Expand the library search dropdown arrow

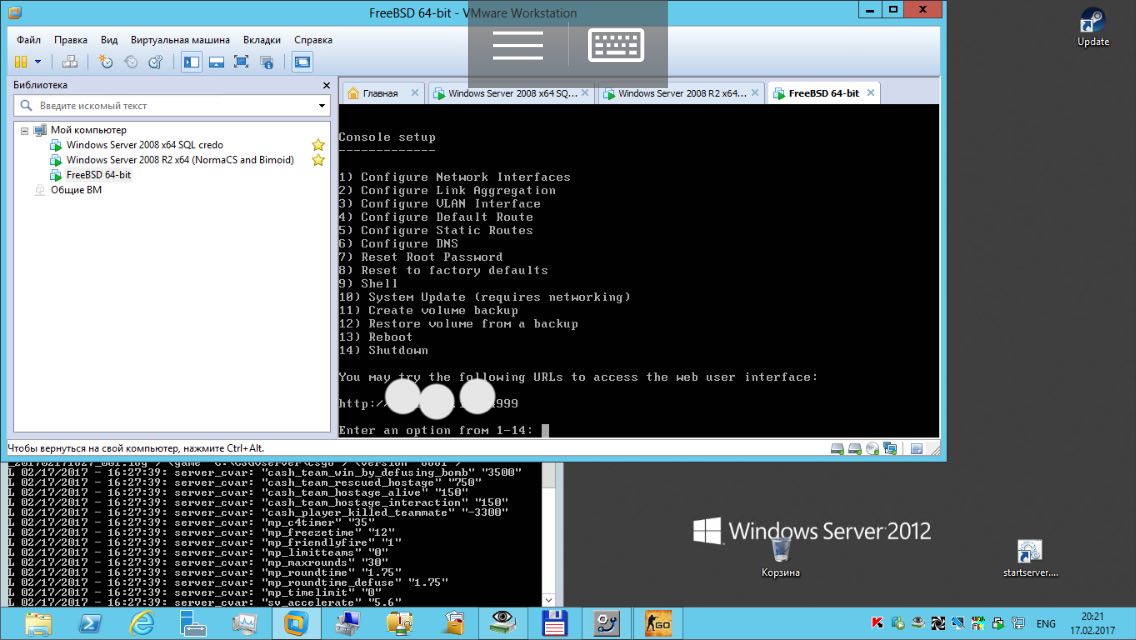322,105
